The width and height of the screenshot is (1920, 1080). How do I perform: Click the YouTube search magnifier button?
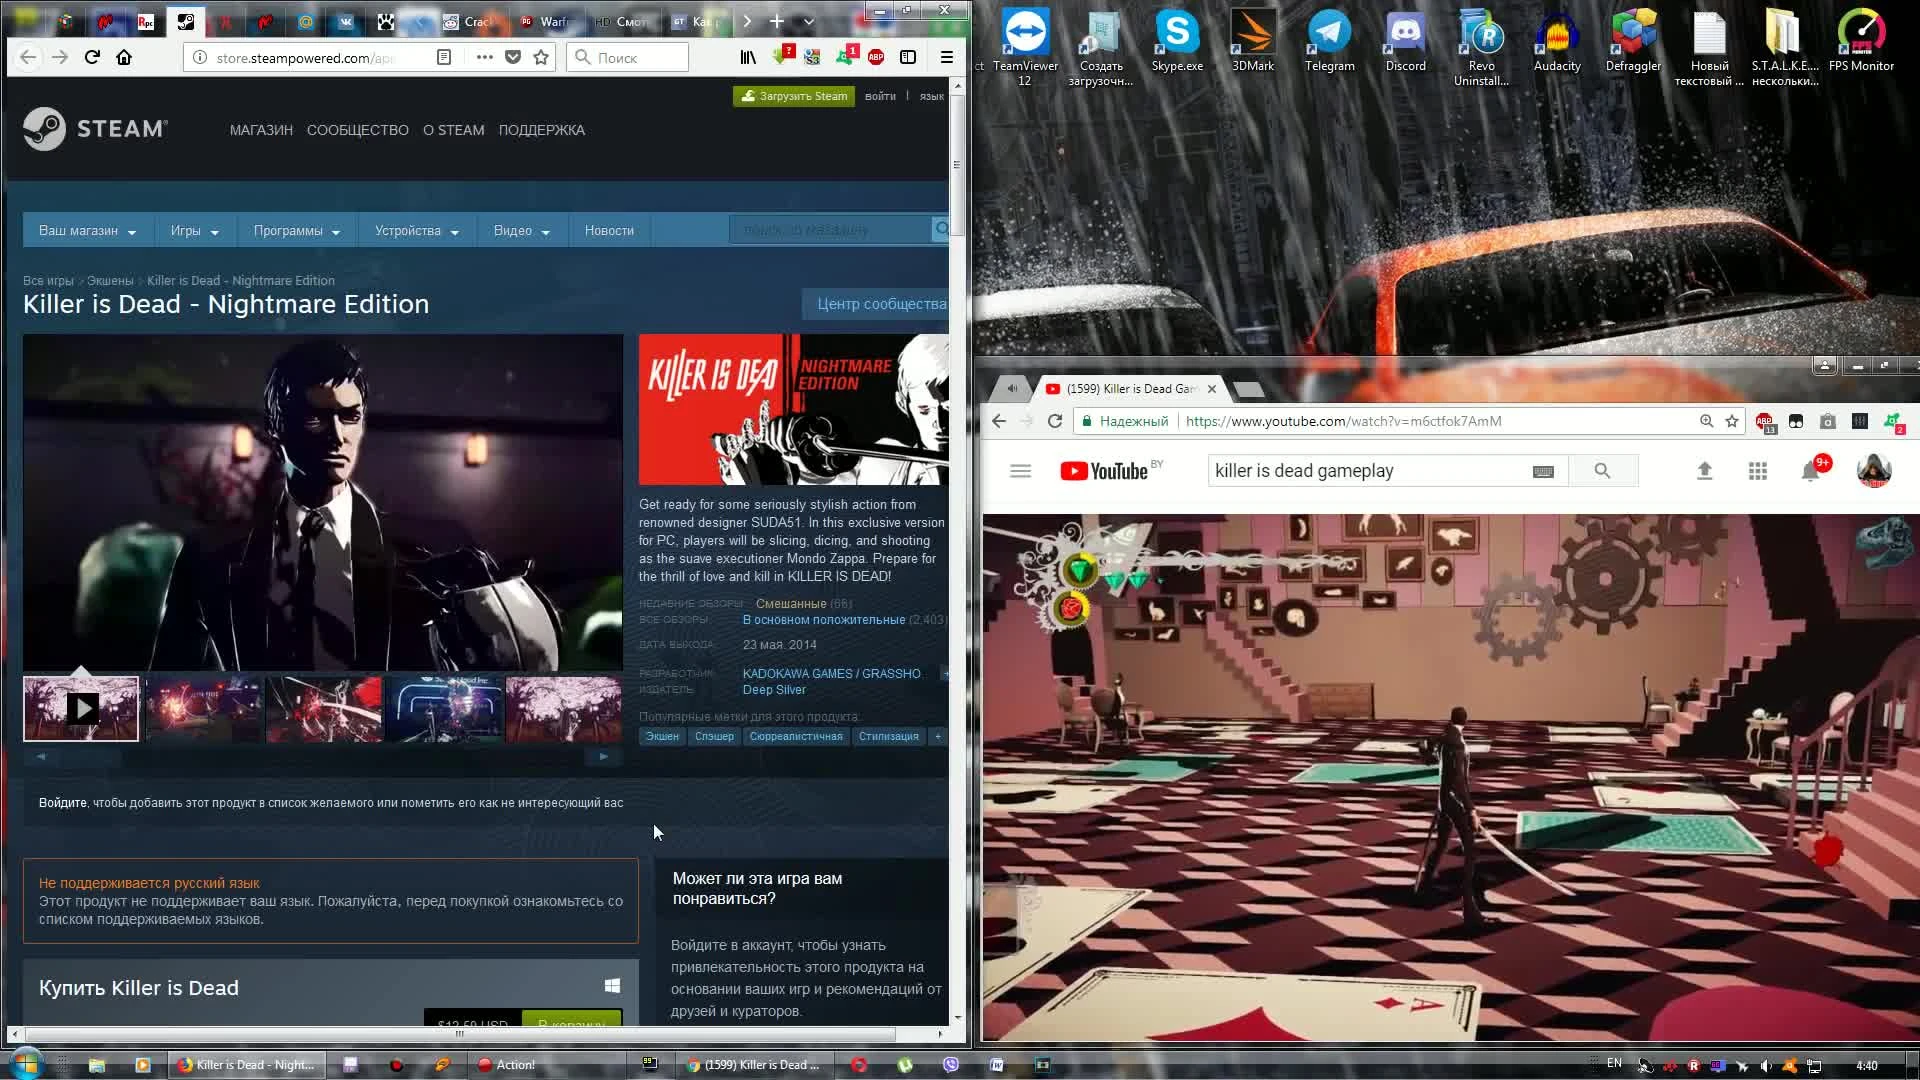(1602, 471)
